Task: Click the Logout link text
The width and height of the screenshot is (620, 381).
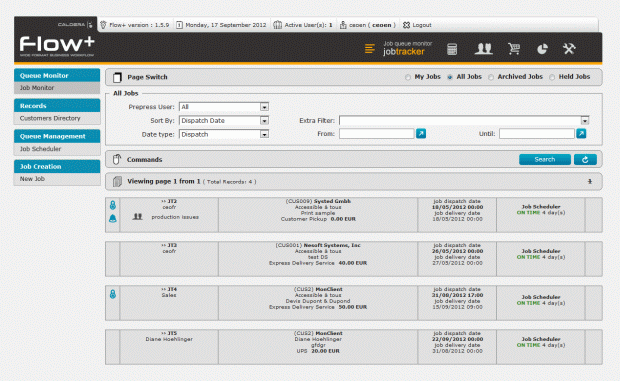Action: [422, 25]
